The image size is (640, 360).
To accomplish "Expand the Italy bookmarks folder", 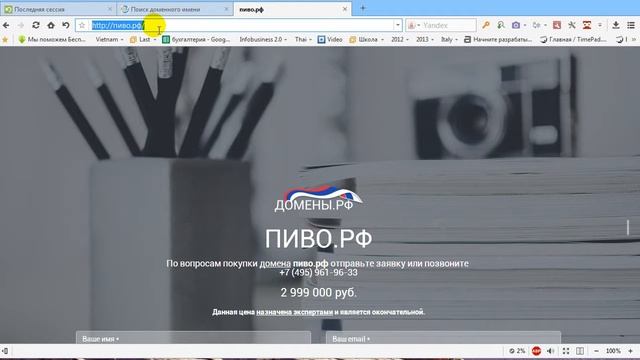I will pyautogui.click(x=449, y=40).
